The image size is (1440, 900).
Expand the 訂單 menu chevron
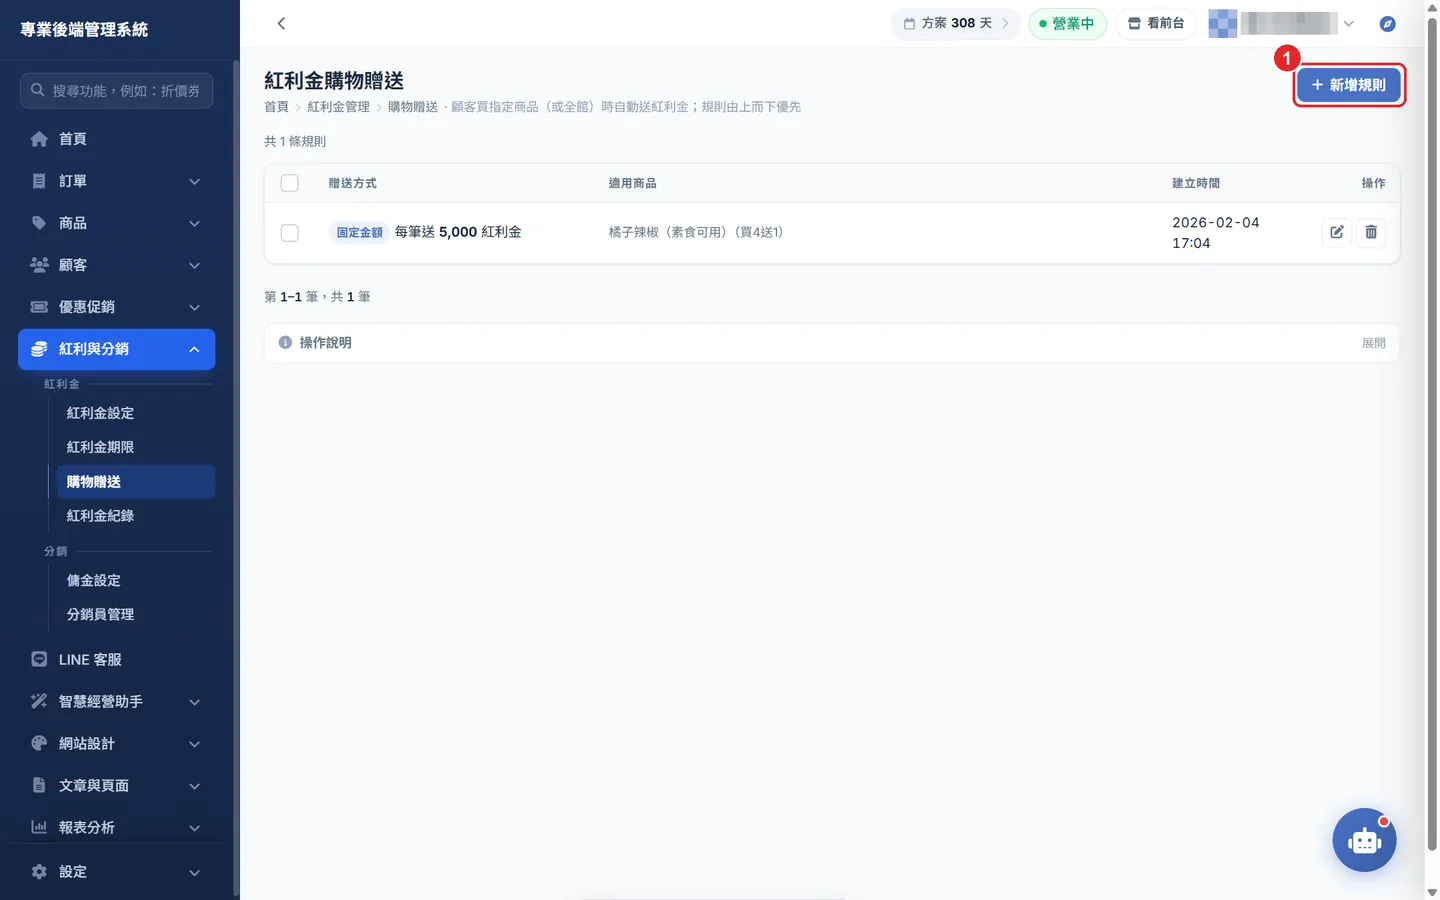pos(195,181)
